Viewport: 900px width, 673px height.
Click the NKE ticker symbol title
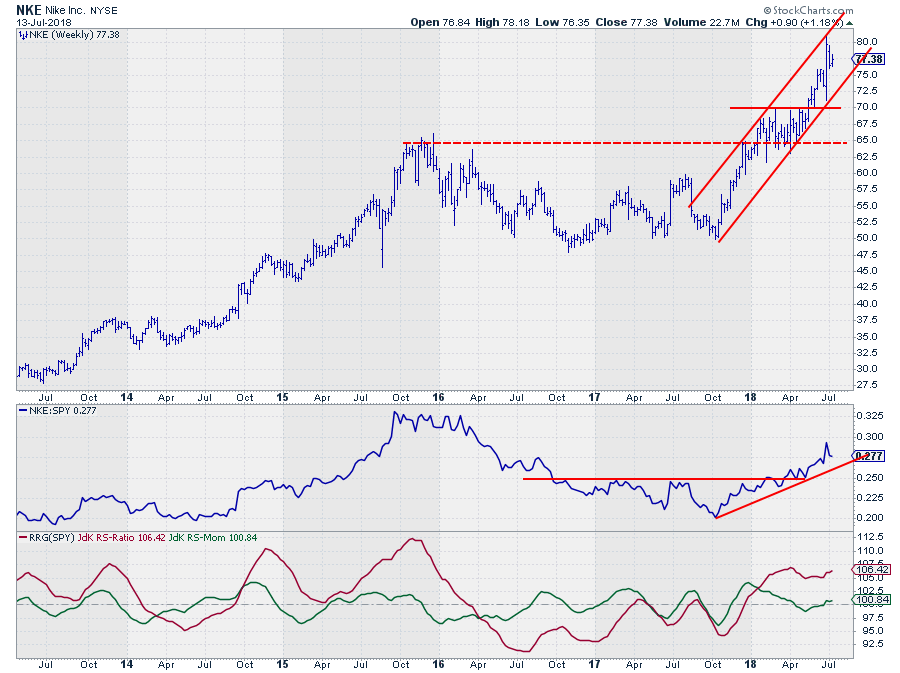point(30,8)
